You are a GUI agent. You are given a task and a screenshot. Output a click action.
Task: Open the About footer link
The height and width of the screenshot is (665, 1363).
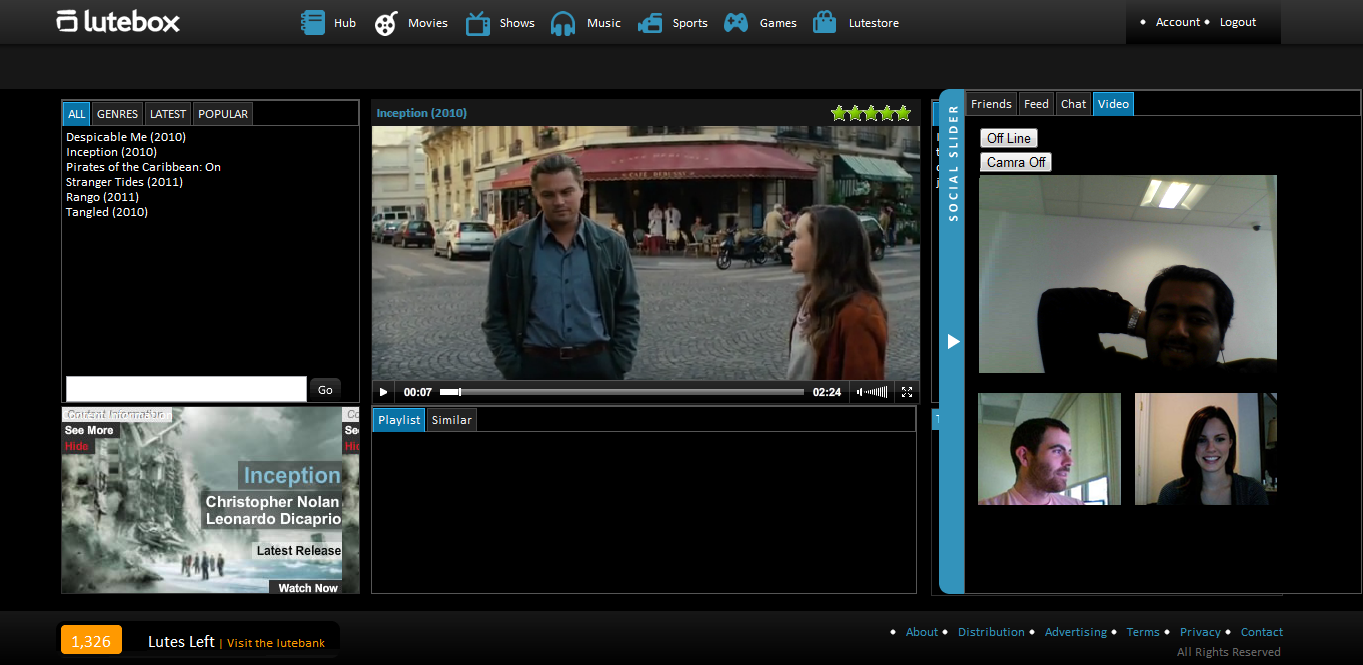pos(922,632)
